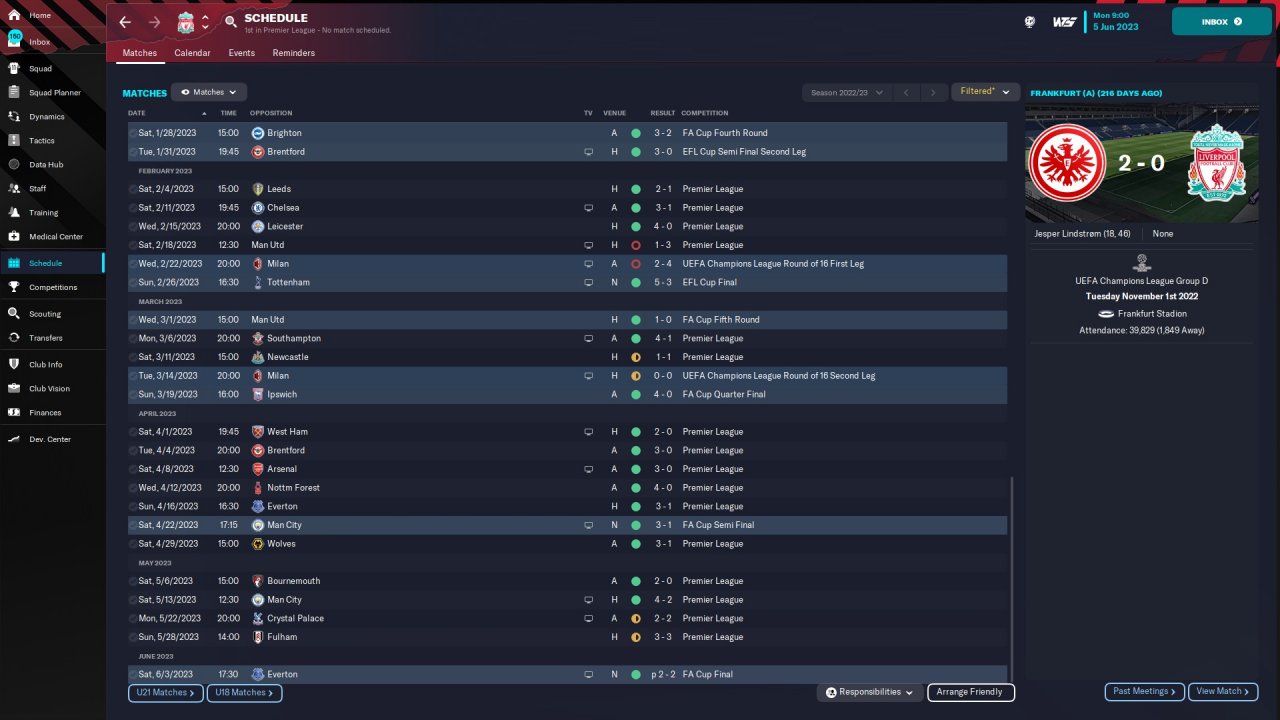Open Inbox in the sidebar

[53, 42]
